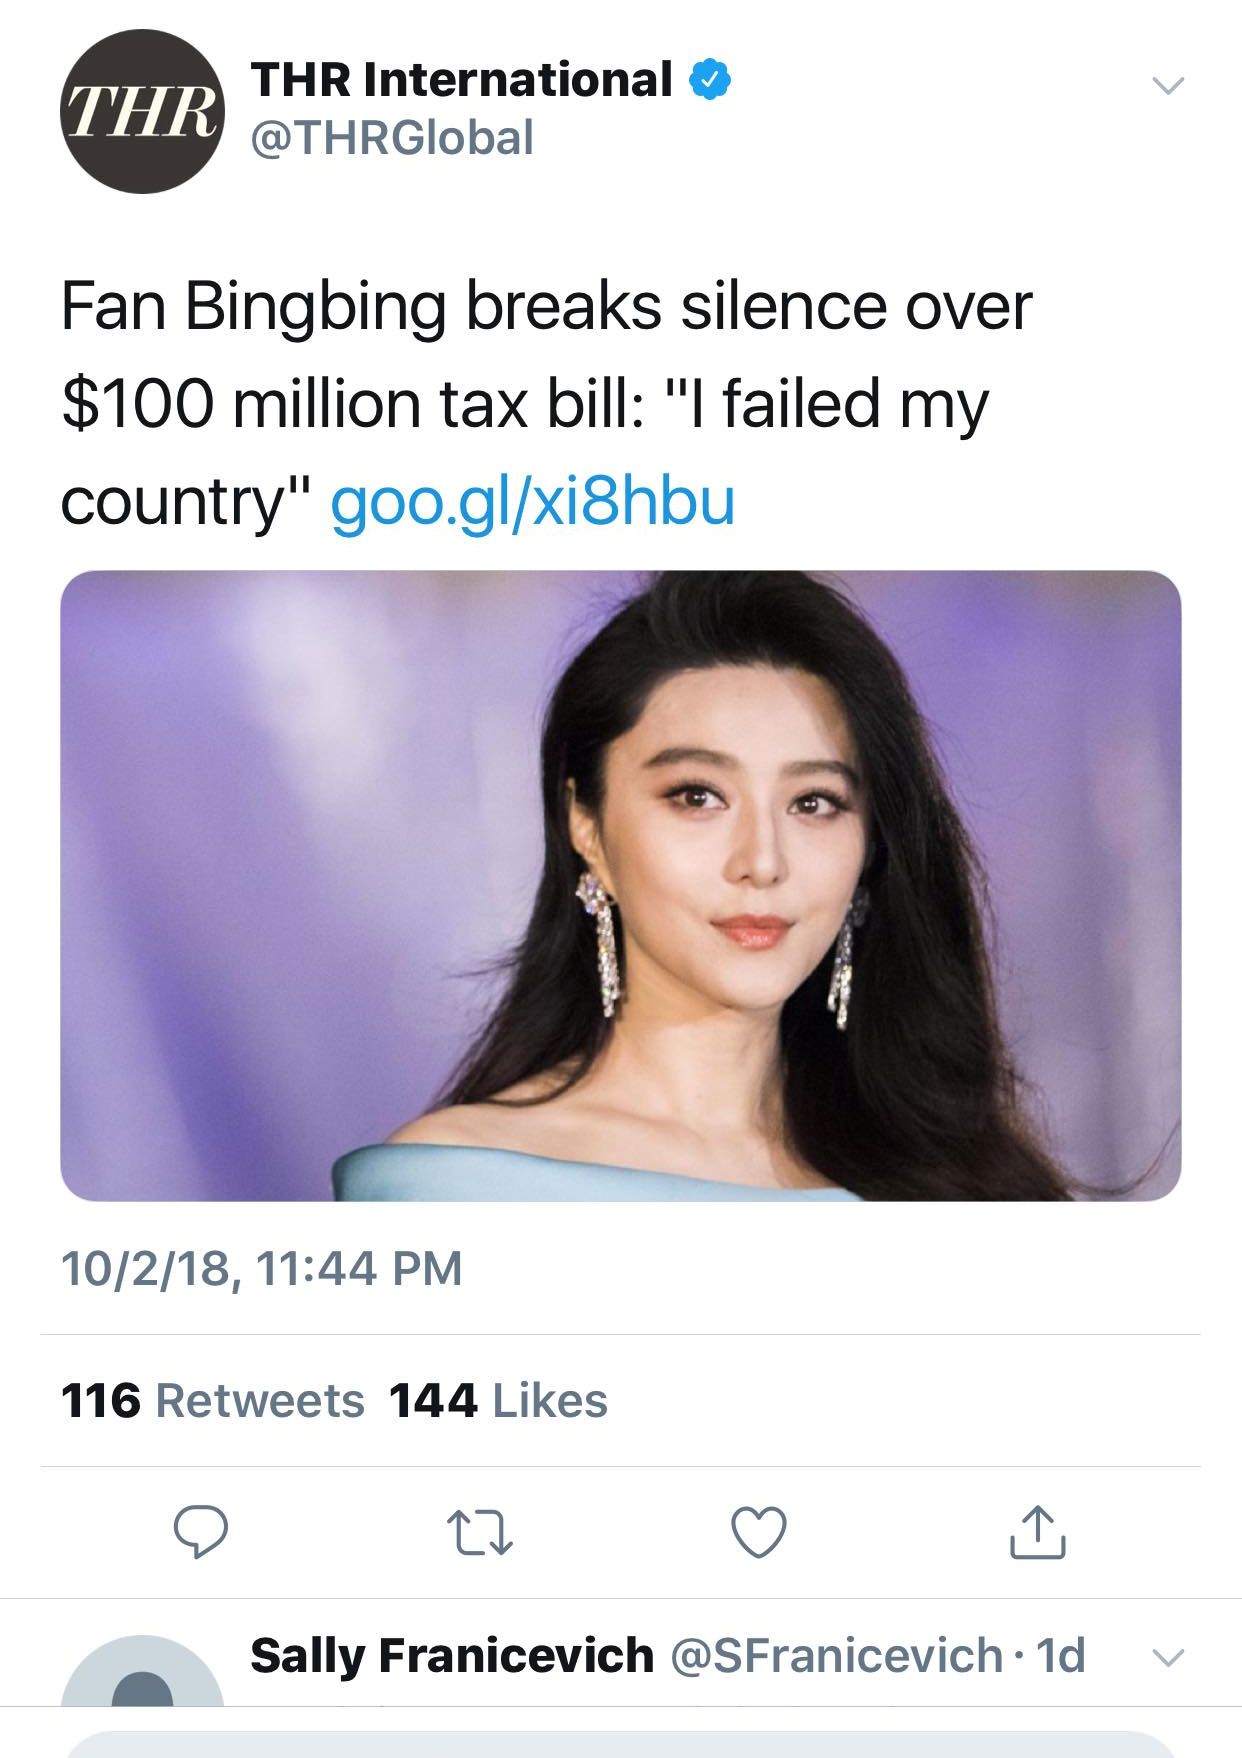Image resolution: width=1242 pixels, height=1758 pixels.
Task: Open Sally Franicevich's profile name
Action: pos(451,1655)
